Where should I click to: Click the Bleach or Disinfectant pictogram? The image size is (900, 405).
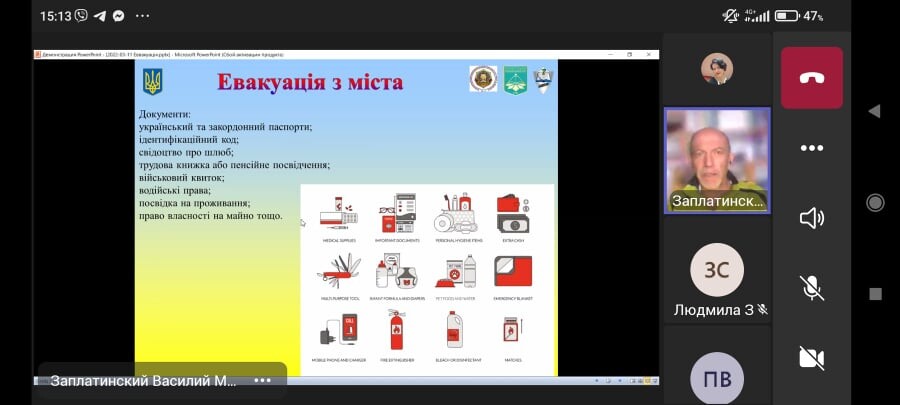click(454, 329)
